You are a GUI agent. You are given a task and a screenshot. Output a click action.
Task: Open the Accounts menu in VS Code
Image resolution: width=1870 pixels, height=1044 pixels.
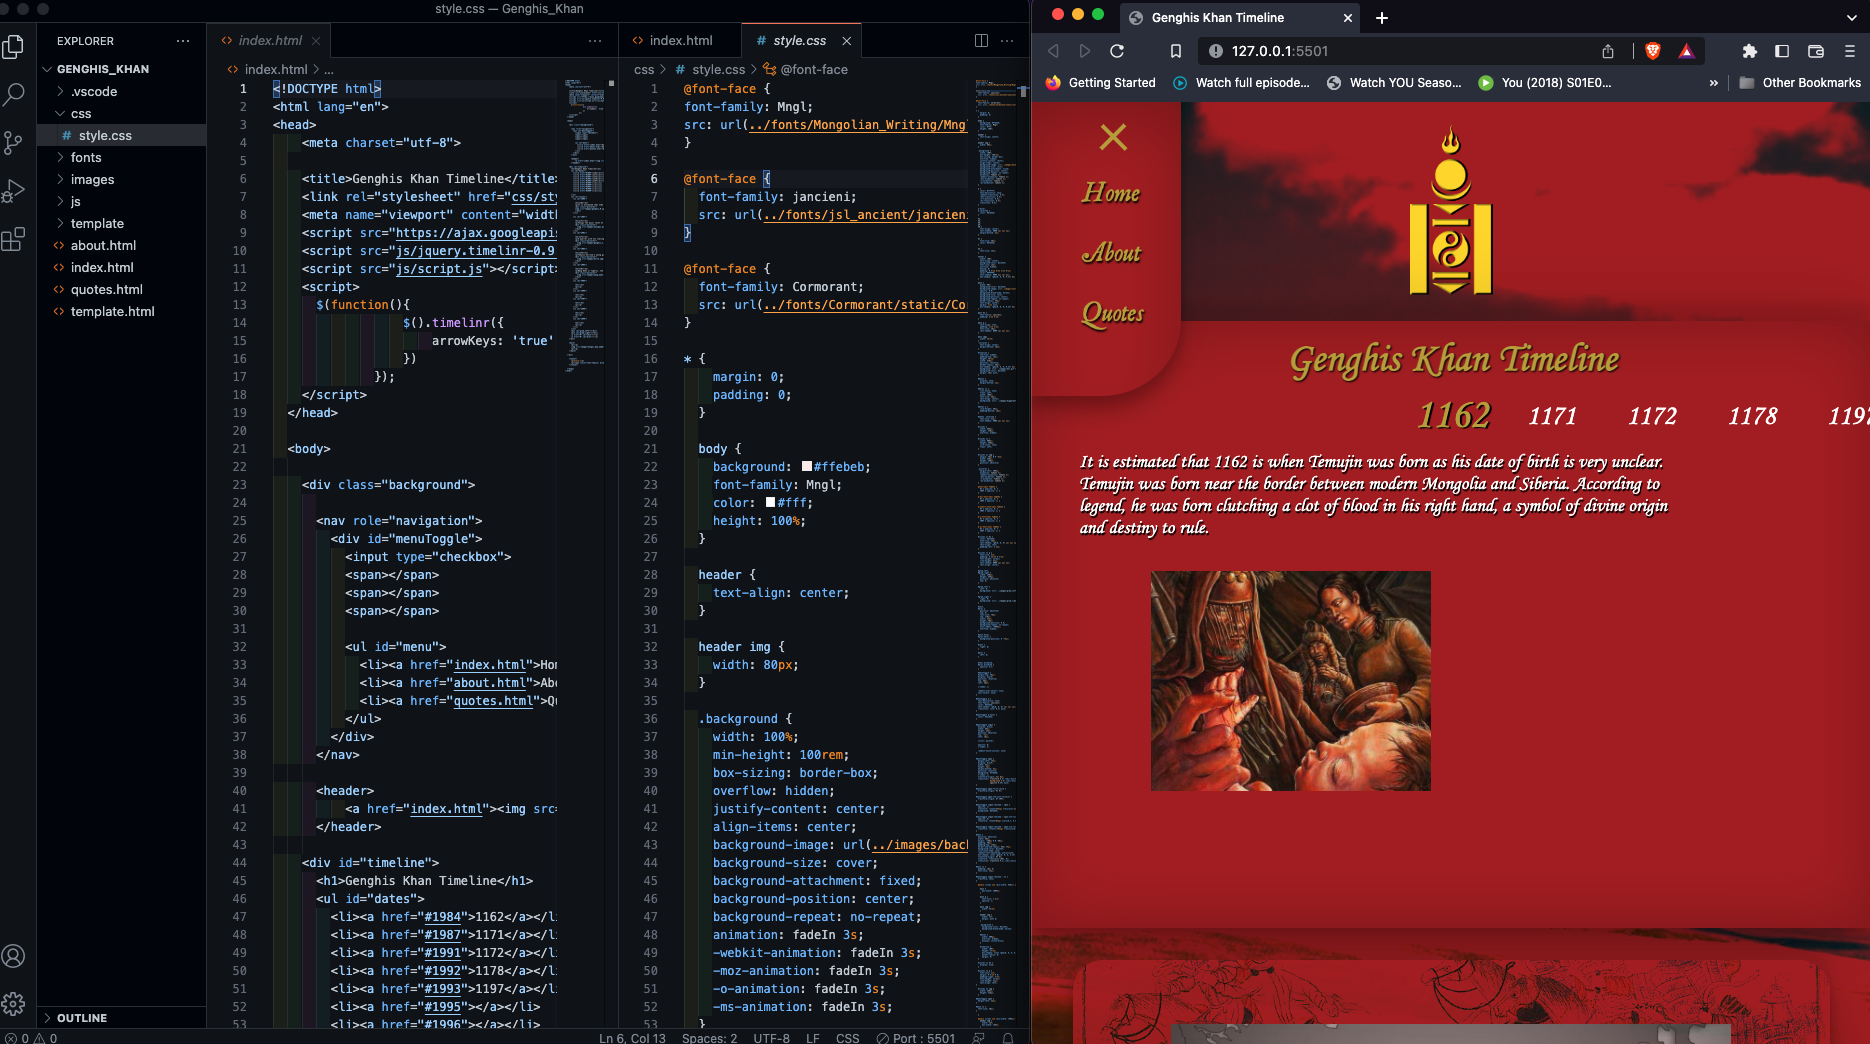14,956
